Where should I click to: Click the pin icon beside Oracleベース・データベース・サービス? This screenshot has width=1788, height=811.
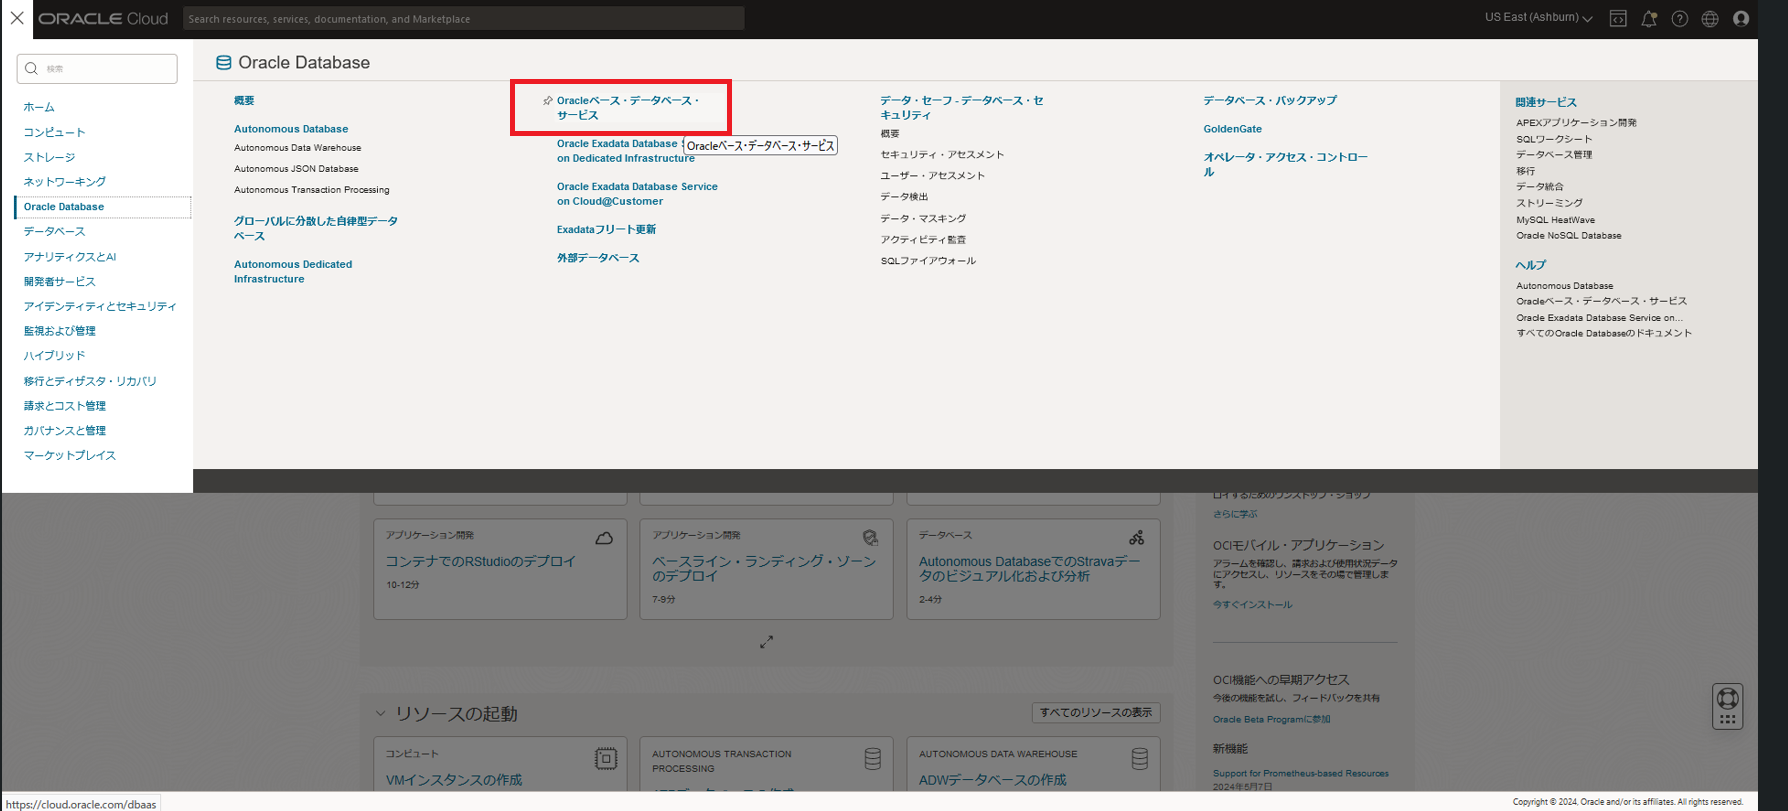tap(547, 101)
